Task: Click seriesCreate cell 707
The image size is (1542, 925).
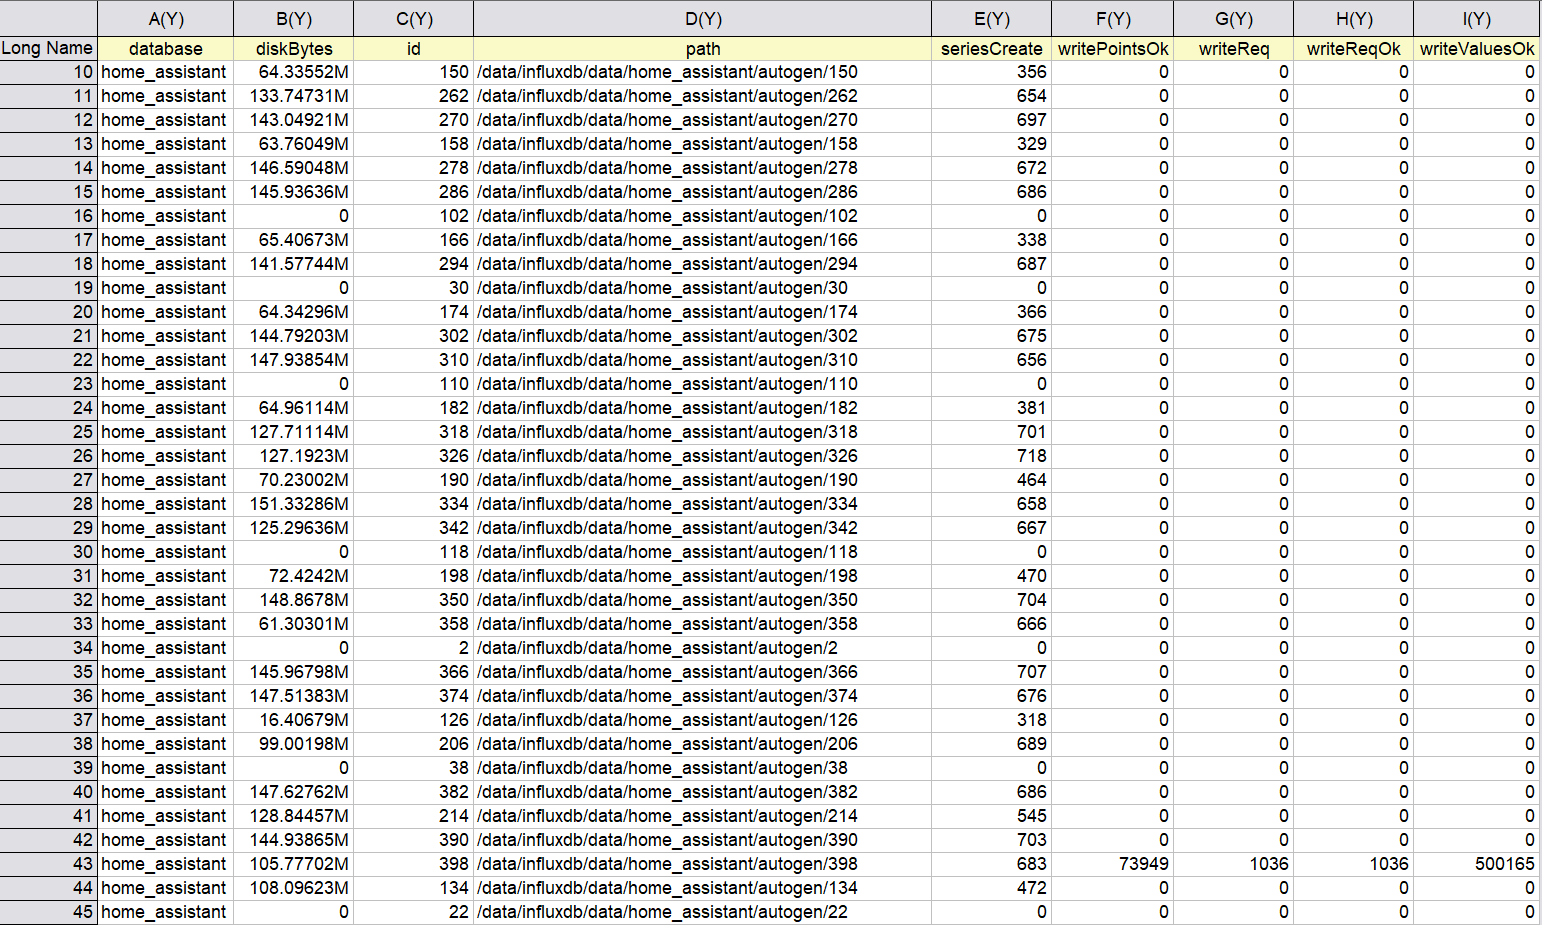Action: tap(991, 672)
